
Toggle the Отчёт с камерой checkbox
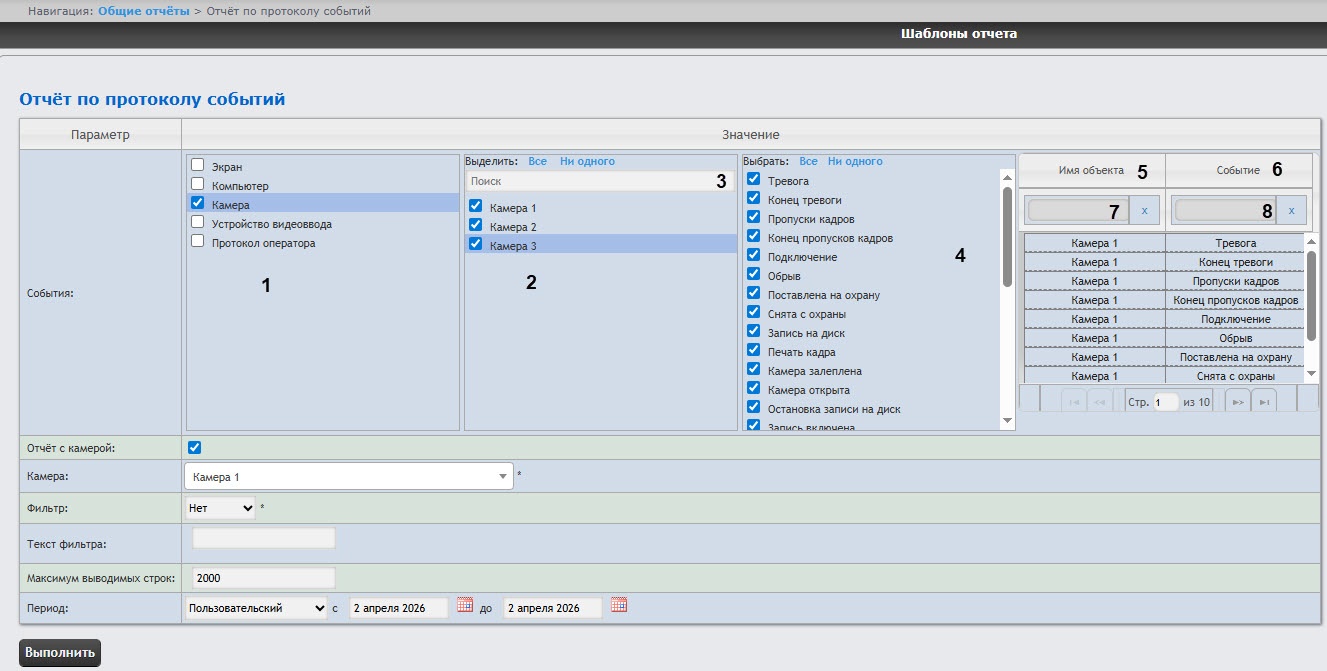pyautogui.click(x=195, y=447)
